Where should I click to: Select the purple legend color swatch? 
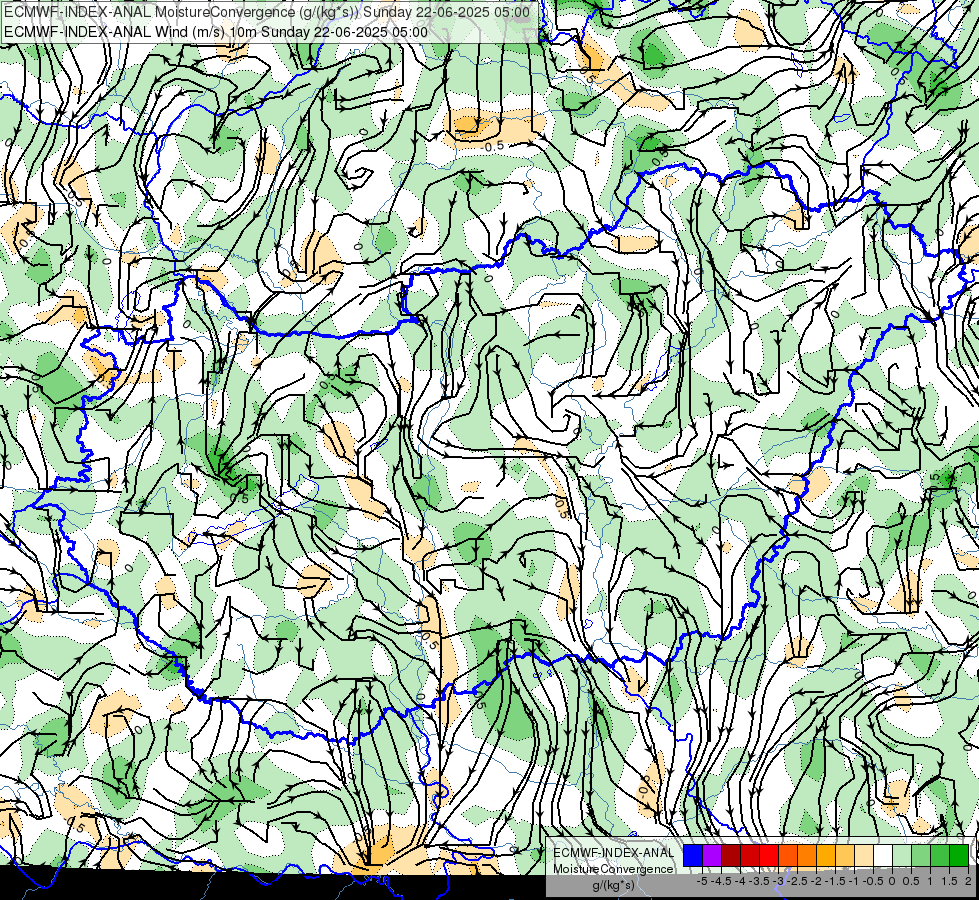[x=712, y=855]
